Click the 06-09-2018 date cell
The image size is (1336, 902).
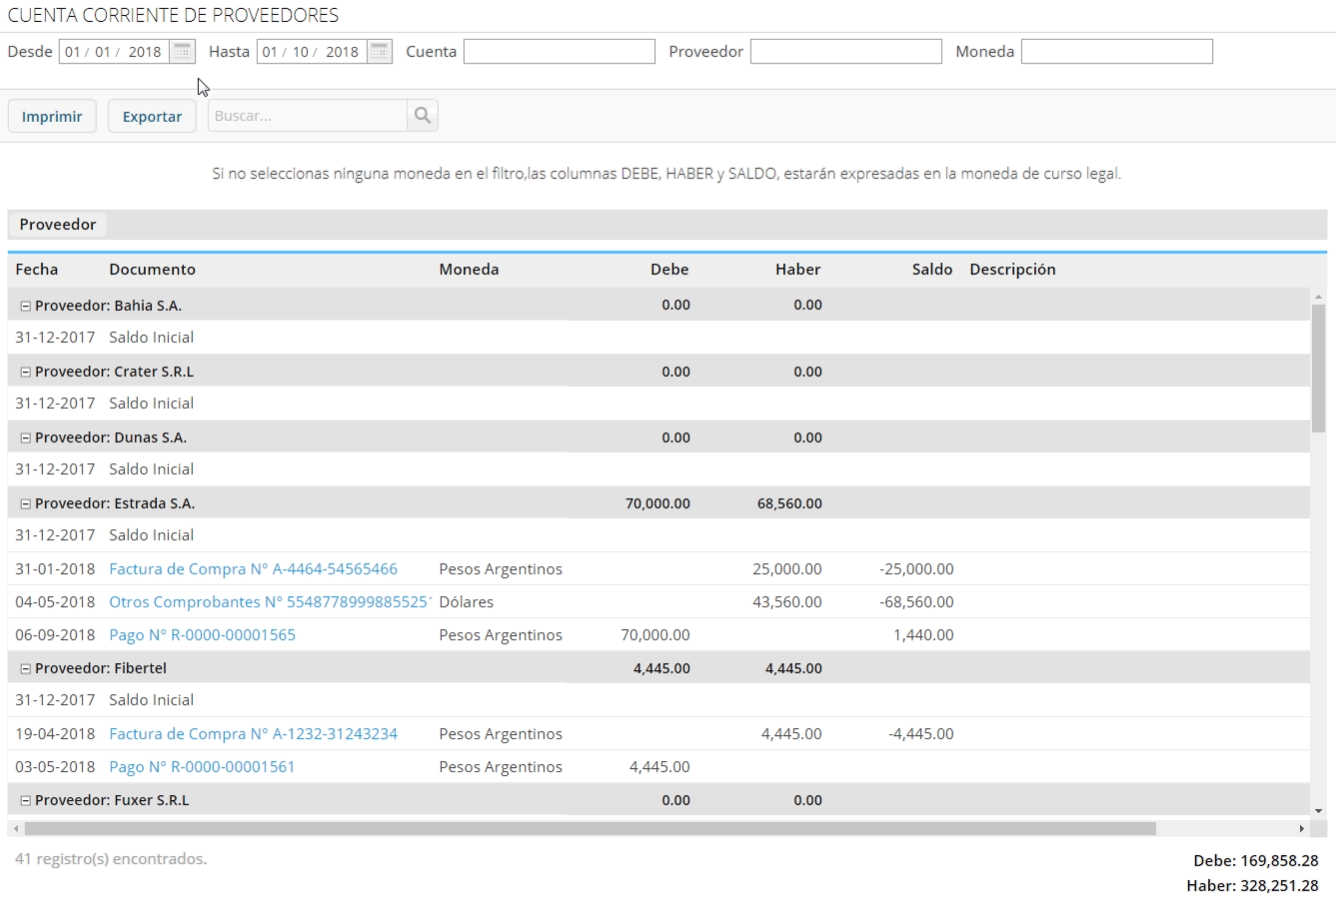(55, 635)
